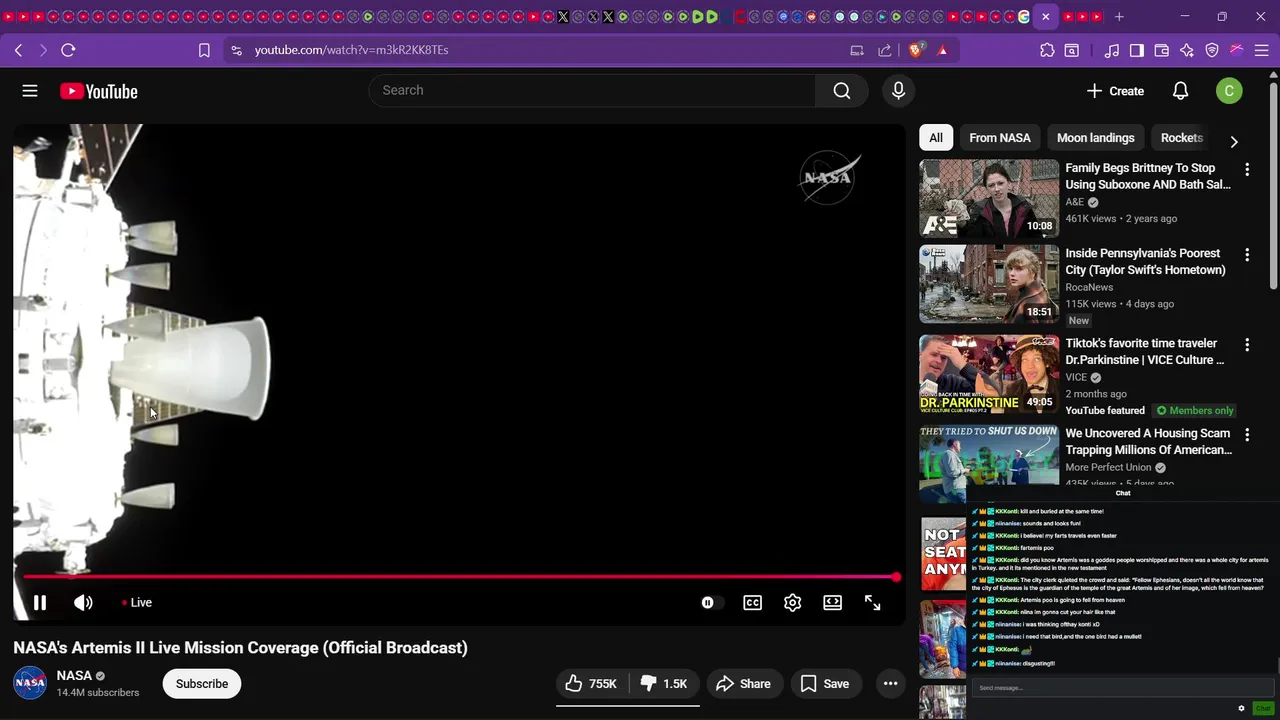Click the NASA channel avatar
Screen dimensions: 1280x720
[x=30, y=683]
